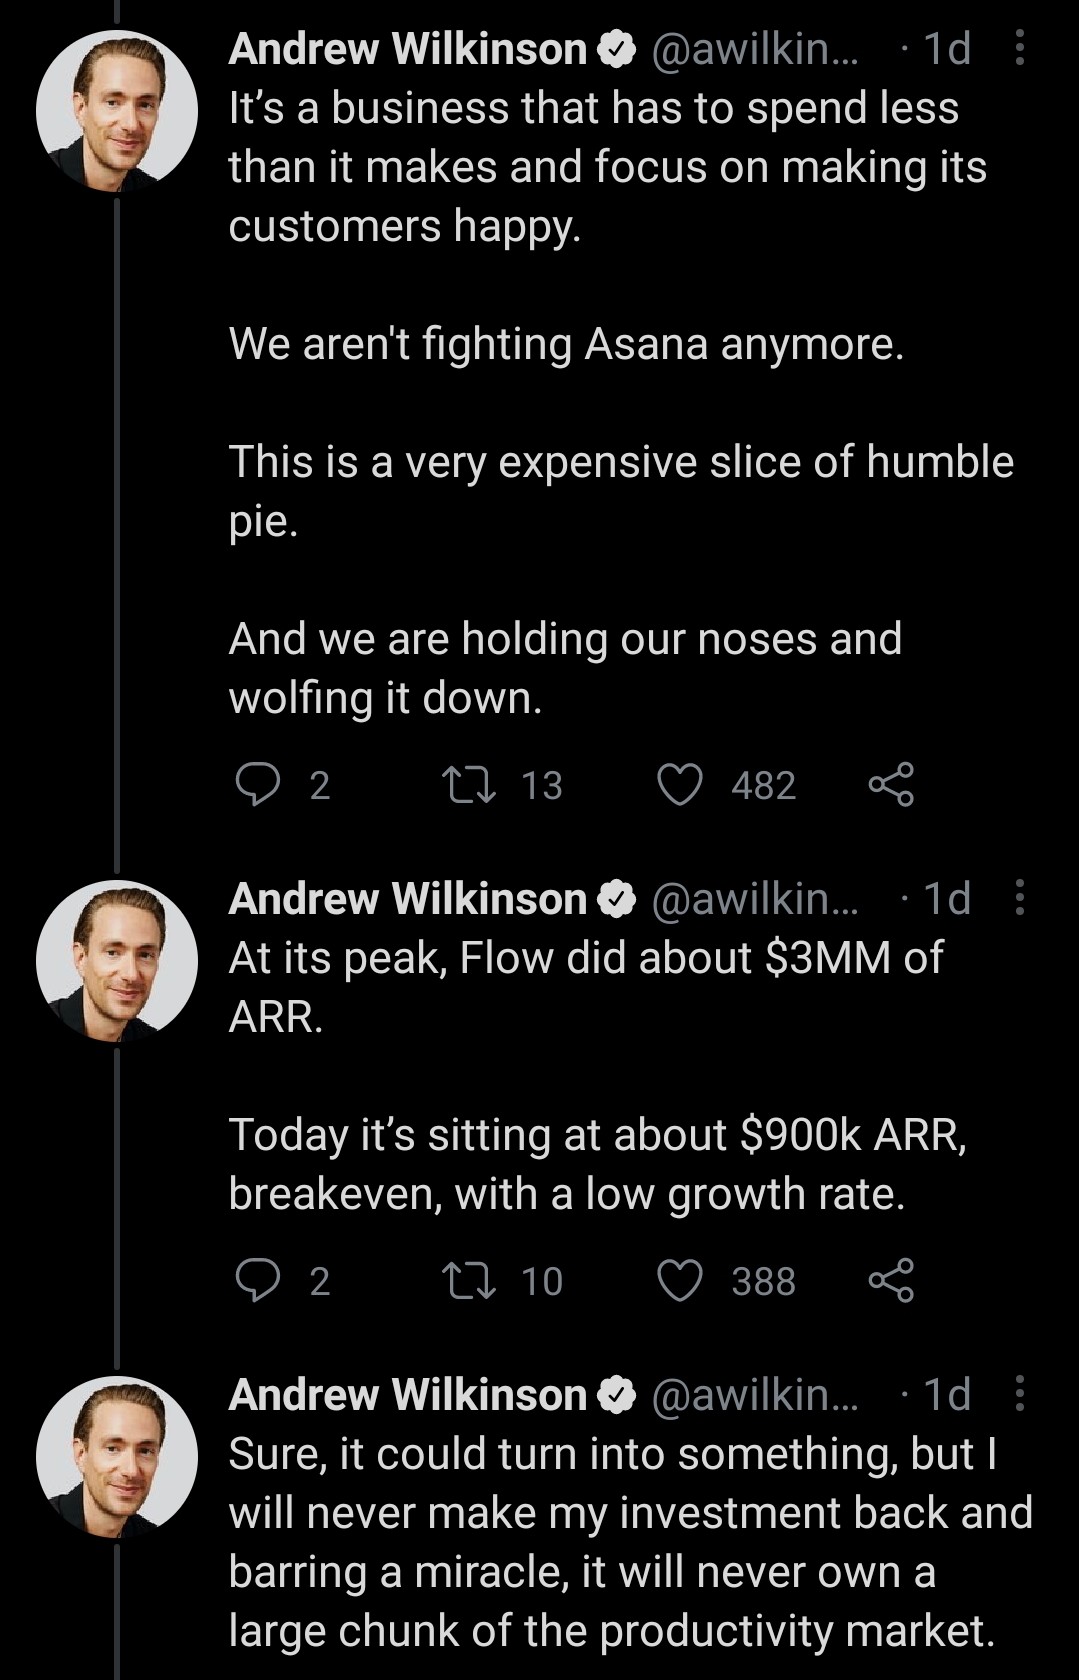Like the tweet with 388 likes
The image size is (1079, 1680).
[680, 1281]
